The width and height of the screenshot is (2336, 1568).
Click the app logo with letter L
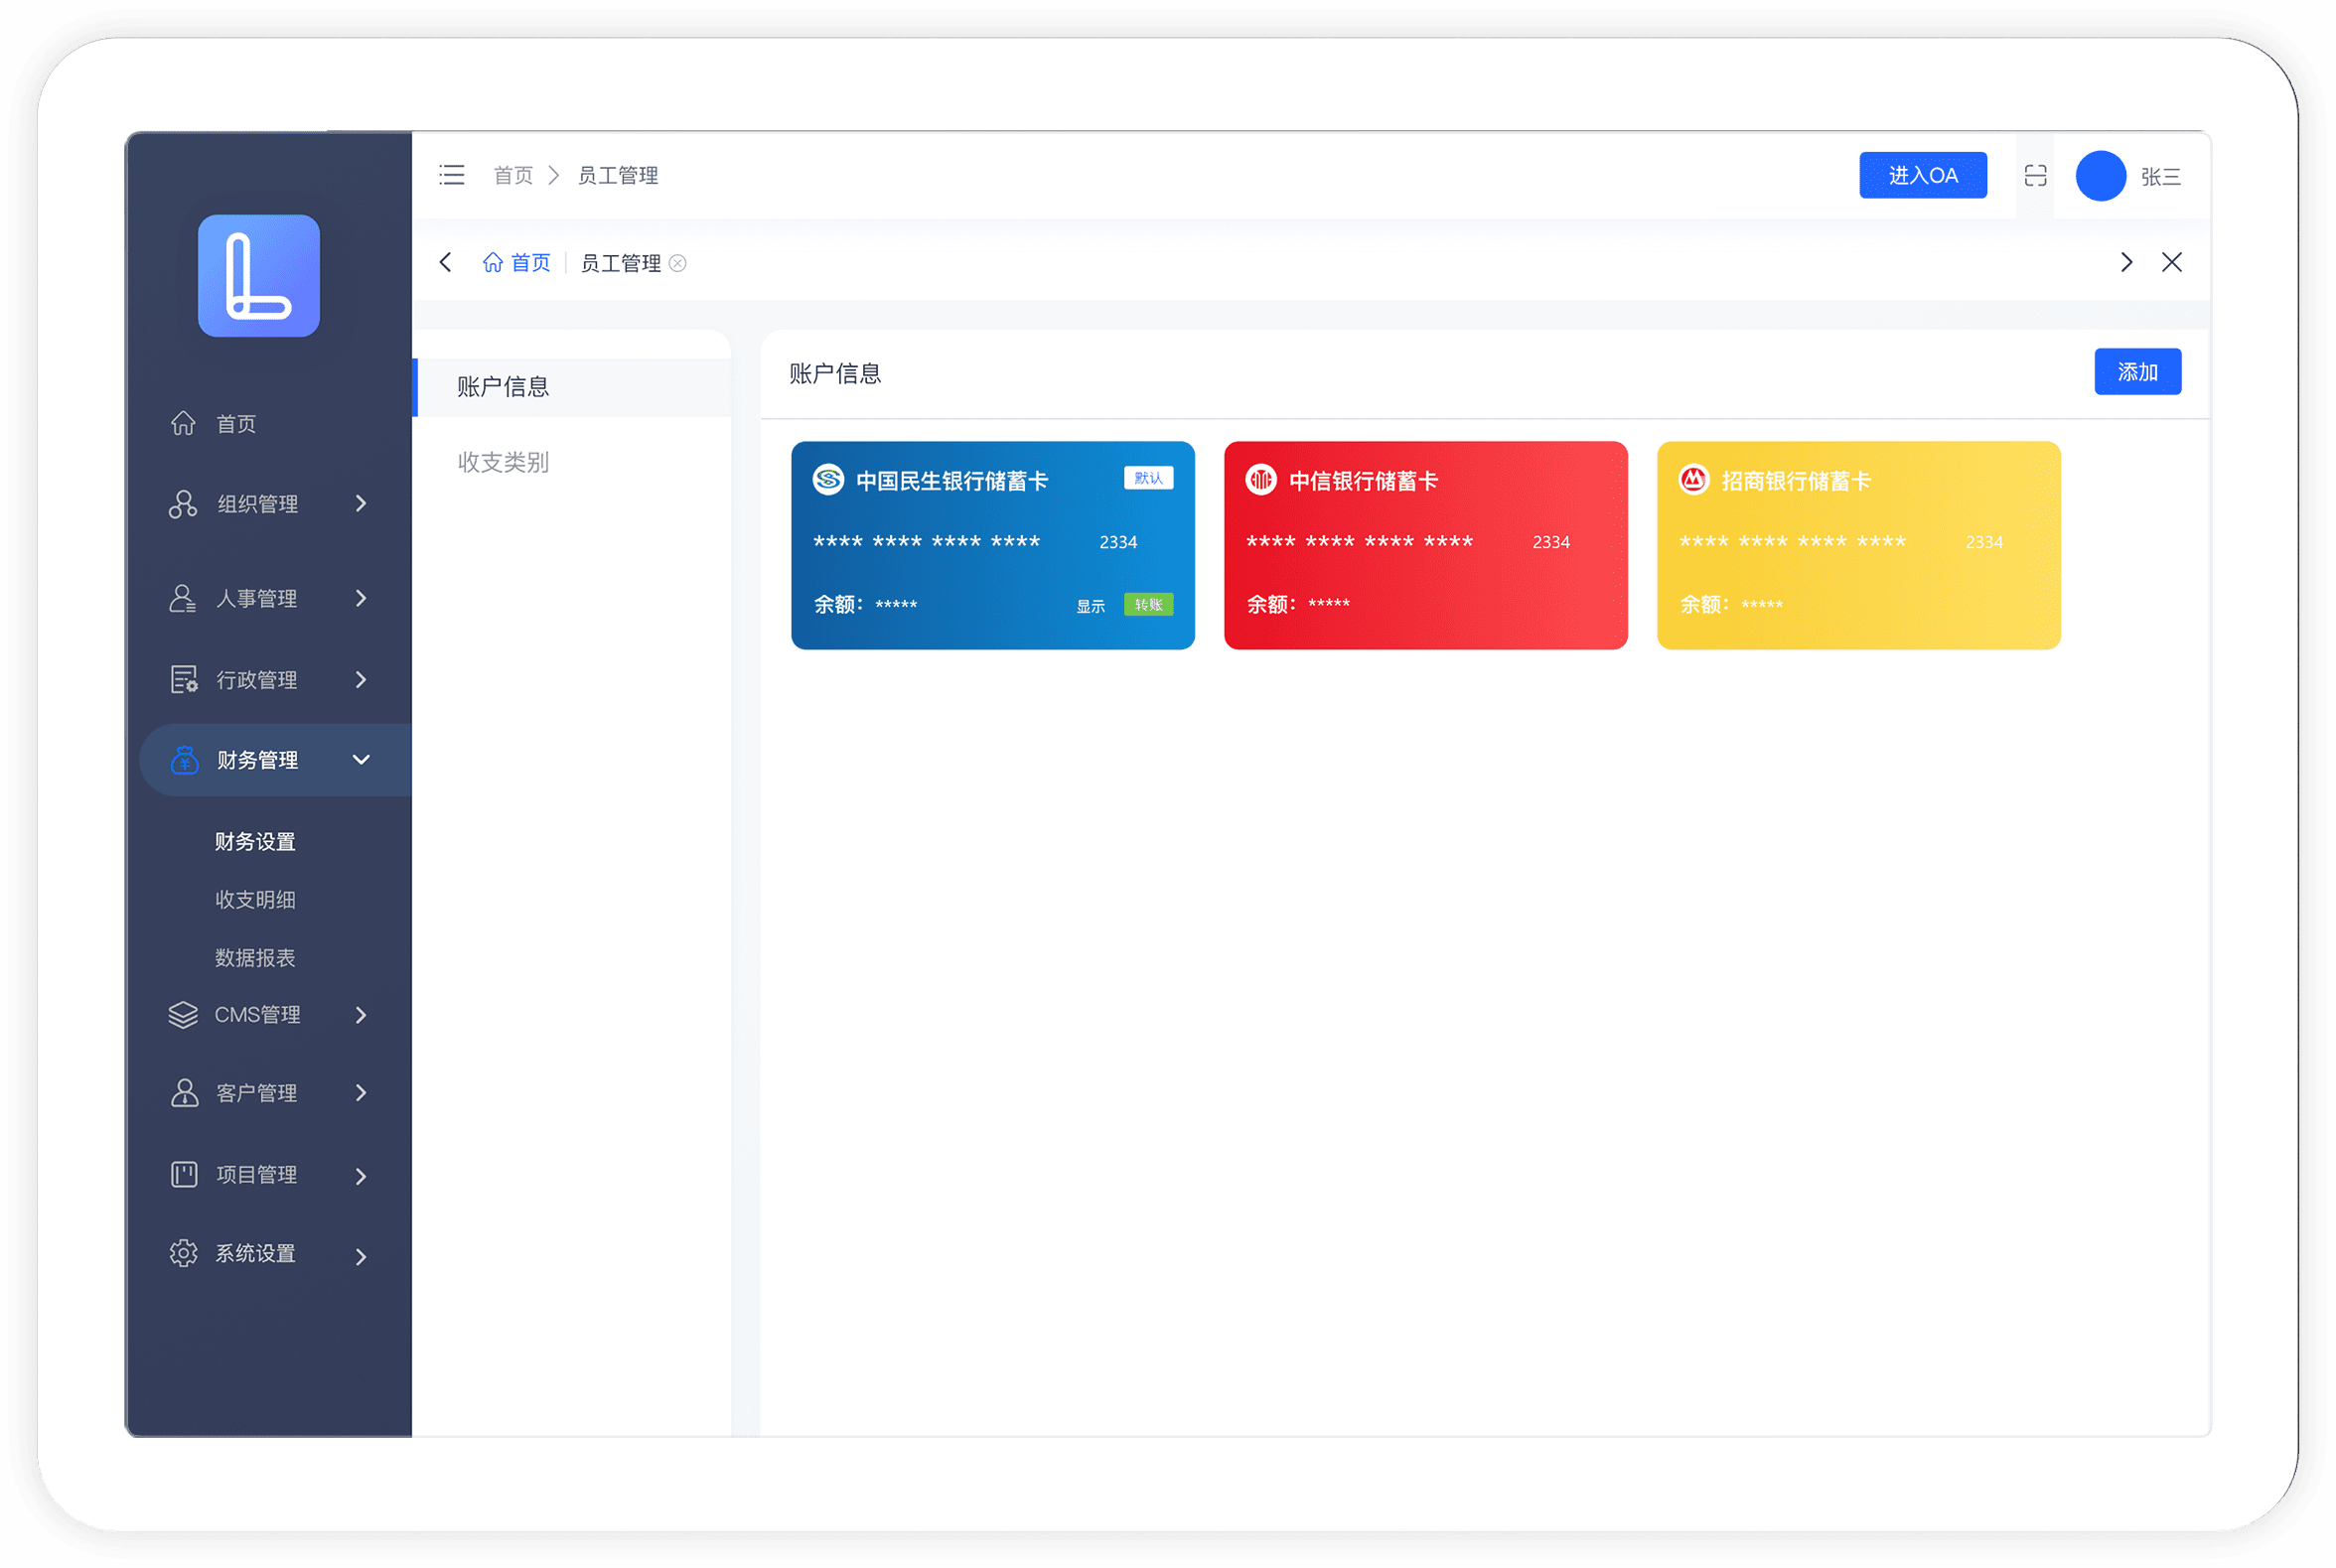(x=259, y=276)
